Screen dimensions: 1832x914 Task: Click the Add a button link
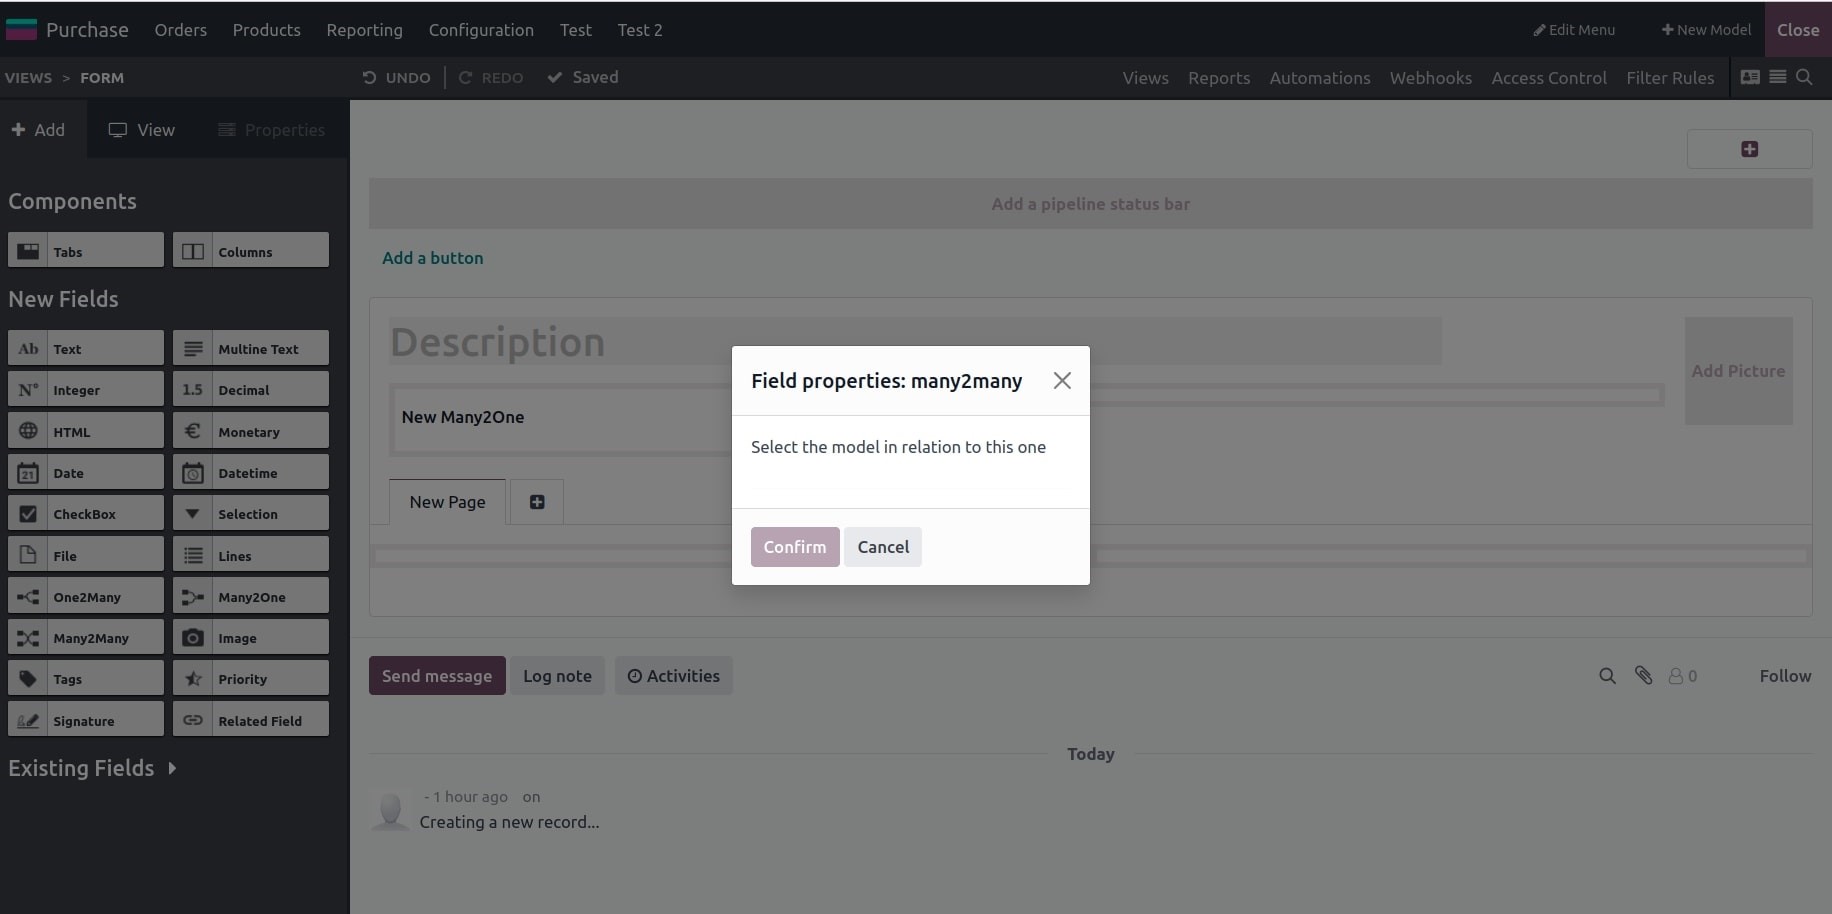point(432,258)
